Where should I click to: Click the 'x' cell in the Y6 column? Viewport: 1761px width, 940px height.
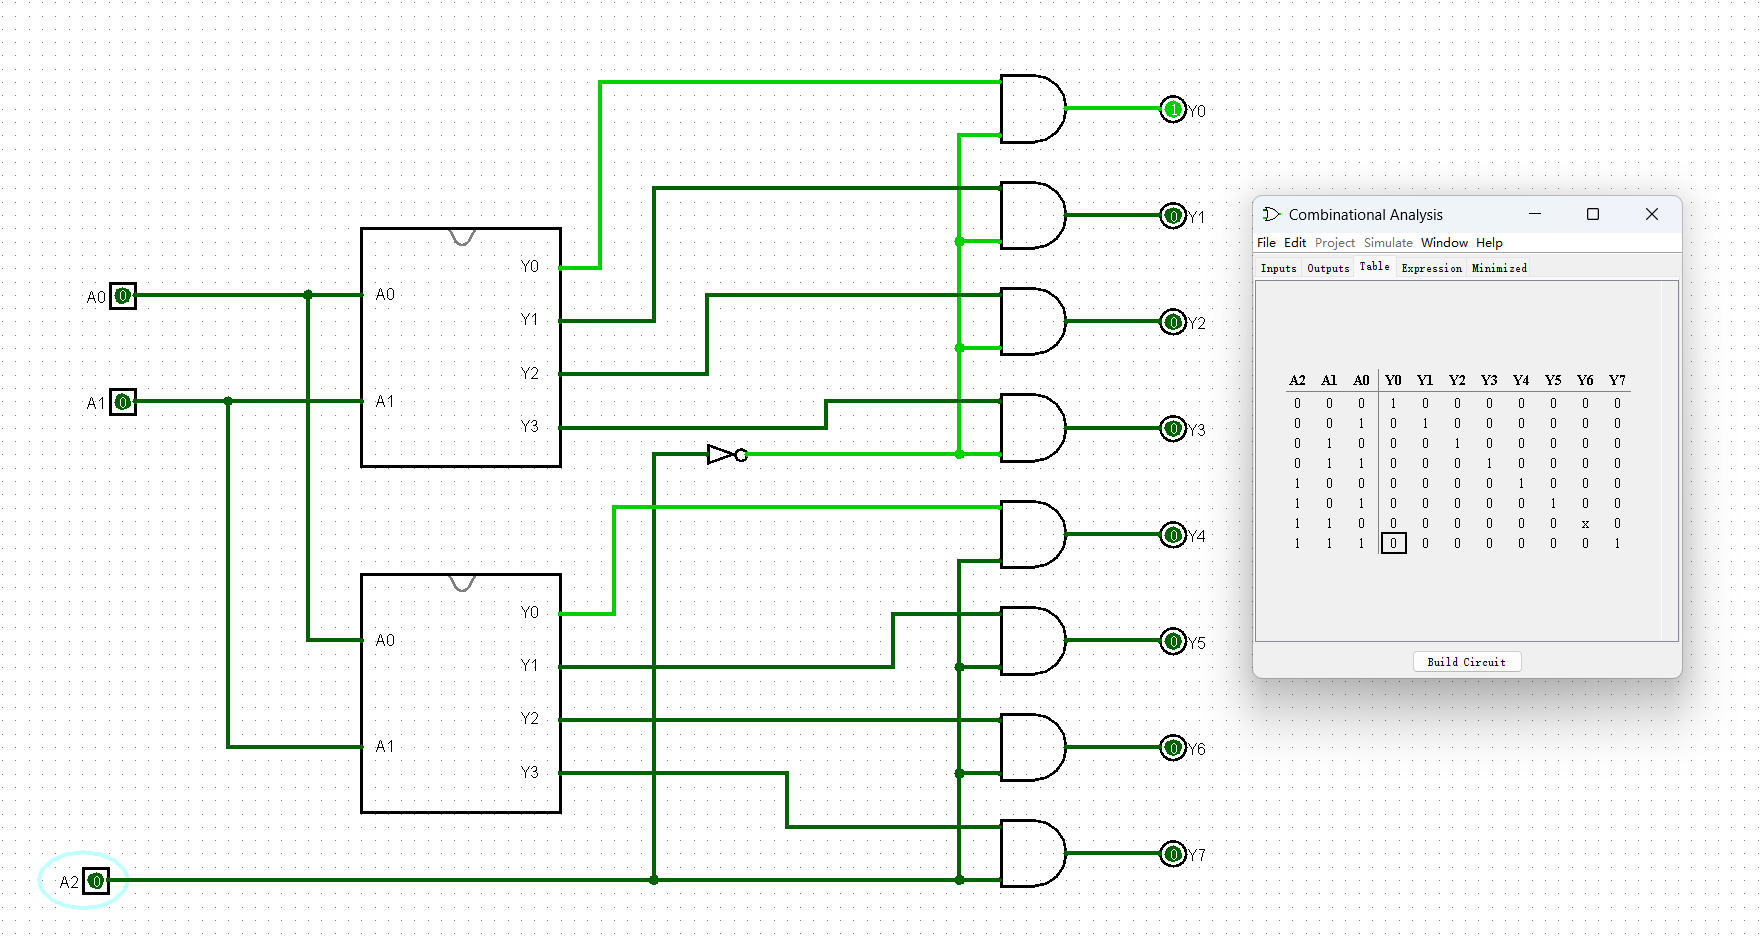pos(1585,524)
